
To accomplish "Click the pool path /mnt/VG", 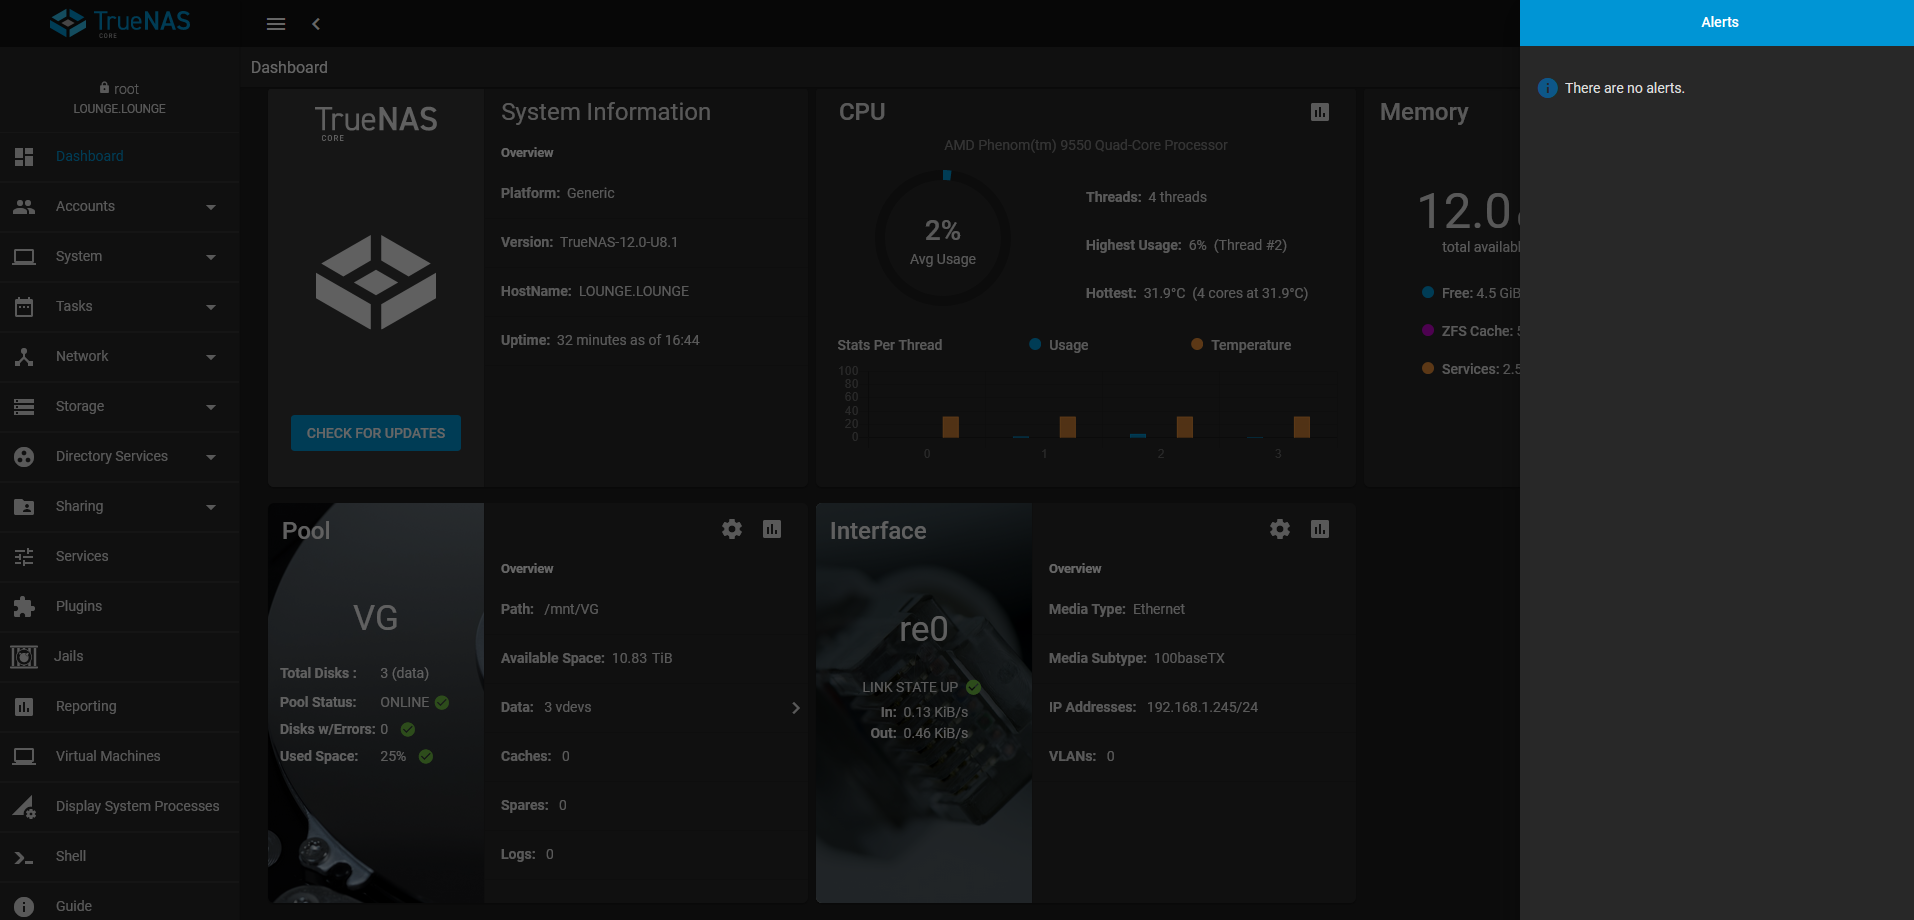I will (x=572, y=609).
